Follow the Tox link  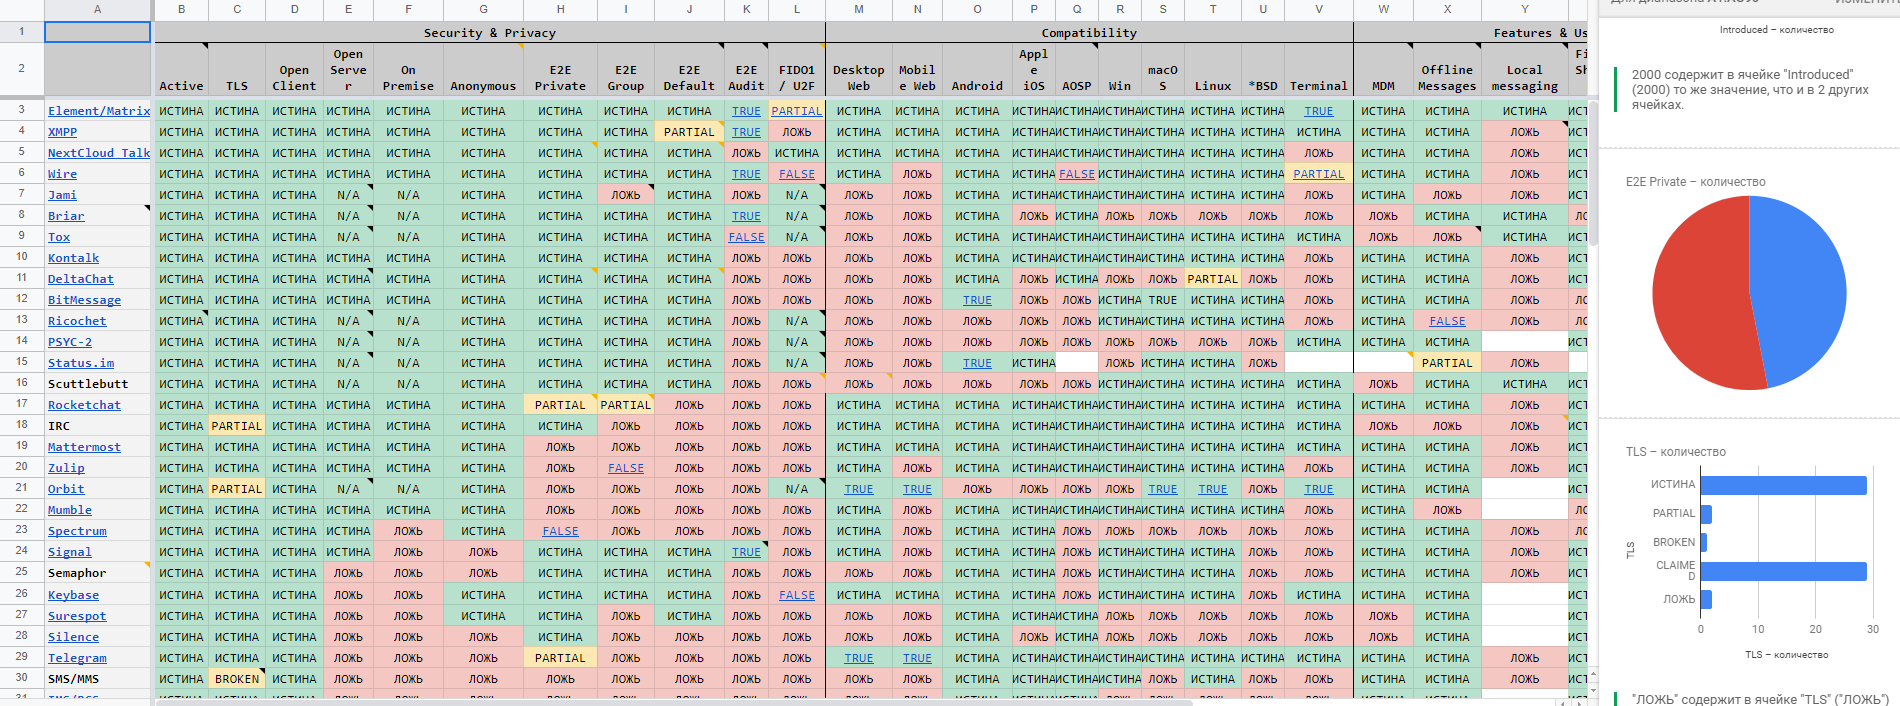(59, 237)
